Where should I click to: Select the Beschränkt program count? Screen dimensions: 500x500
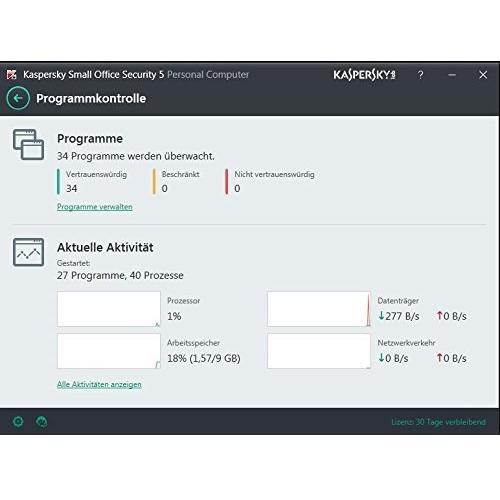[x=165, y=188]
